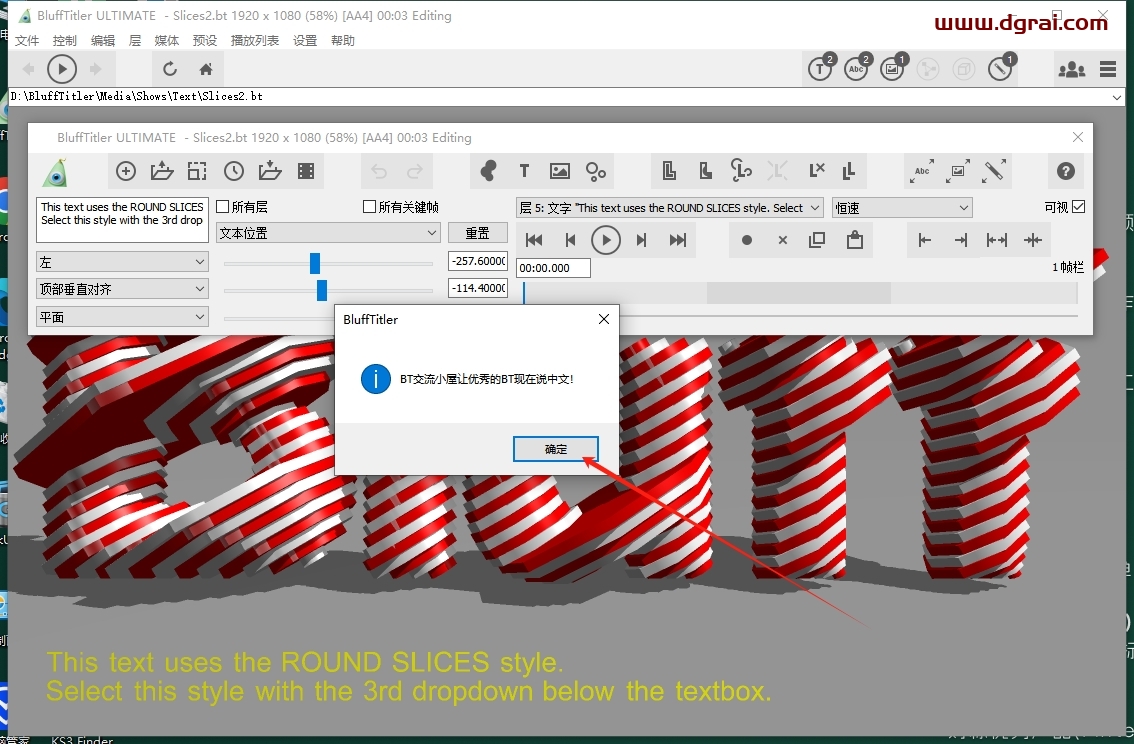Click the add particle layer blob icon
This screenshot has width=1134, height=744.
point(488,171)
